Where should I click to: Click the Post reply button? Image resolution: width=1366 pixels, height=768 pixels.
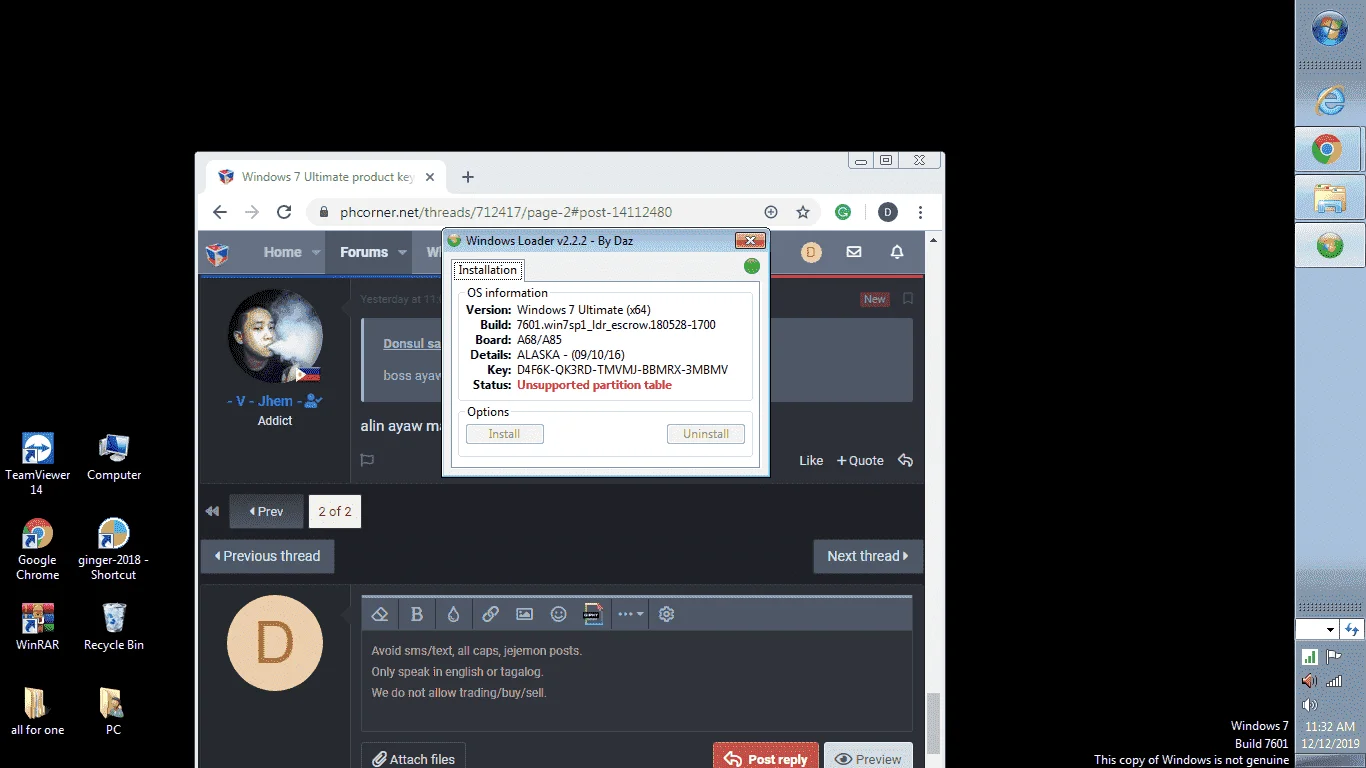766,759
